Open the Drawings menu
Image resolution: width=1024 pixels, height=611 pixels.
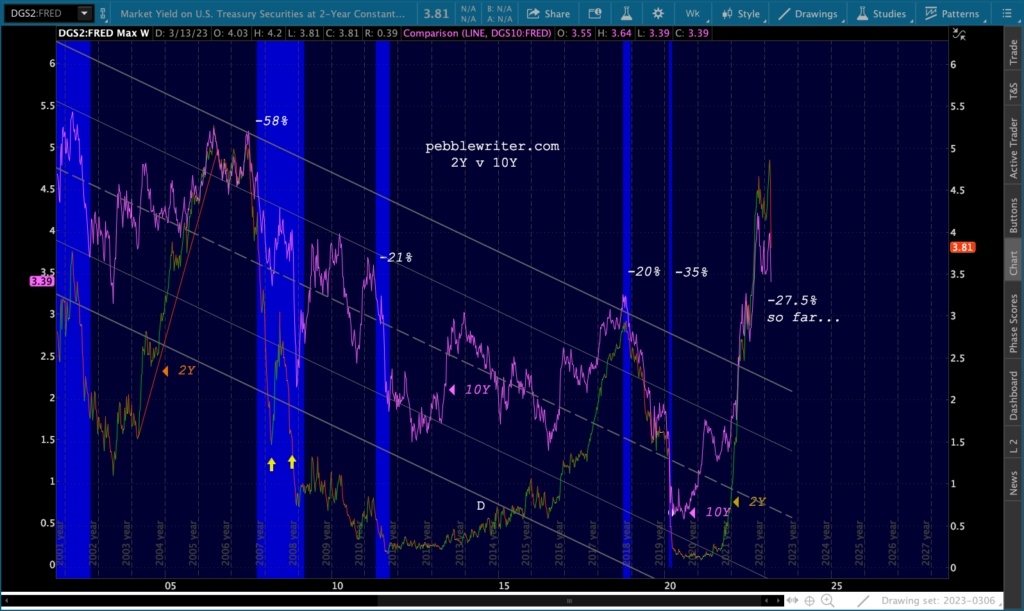(808, 13)
